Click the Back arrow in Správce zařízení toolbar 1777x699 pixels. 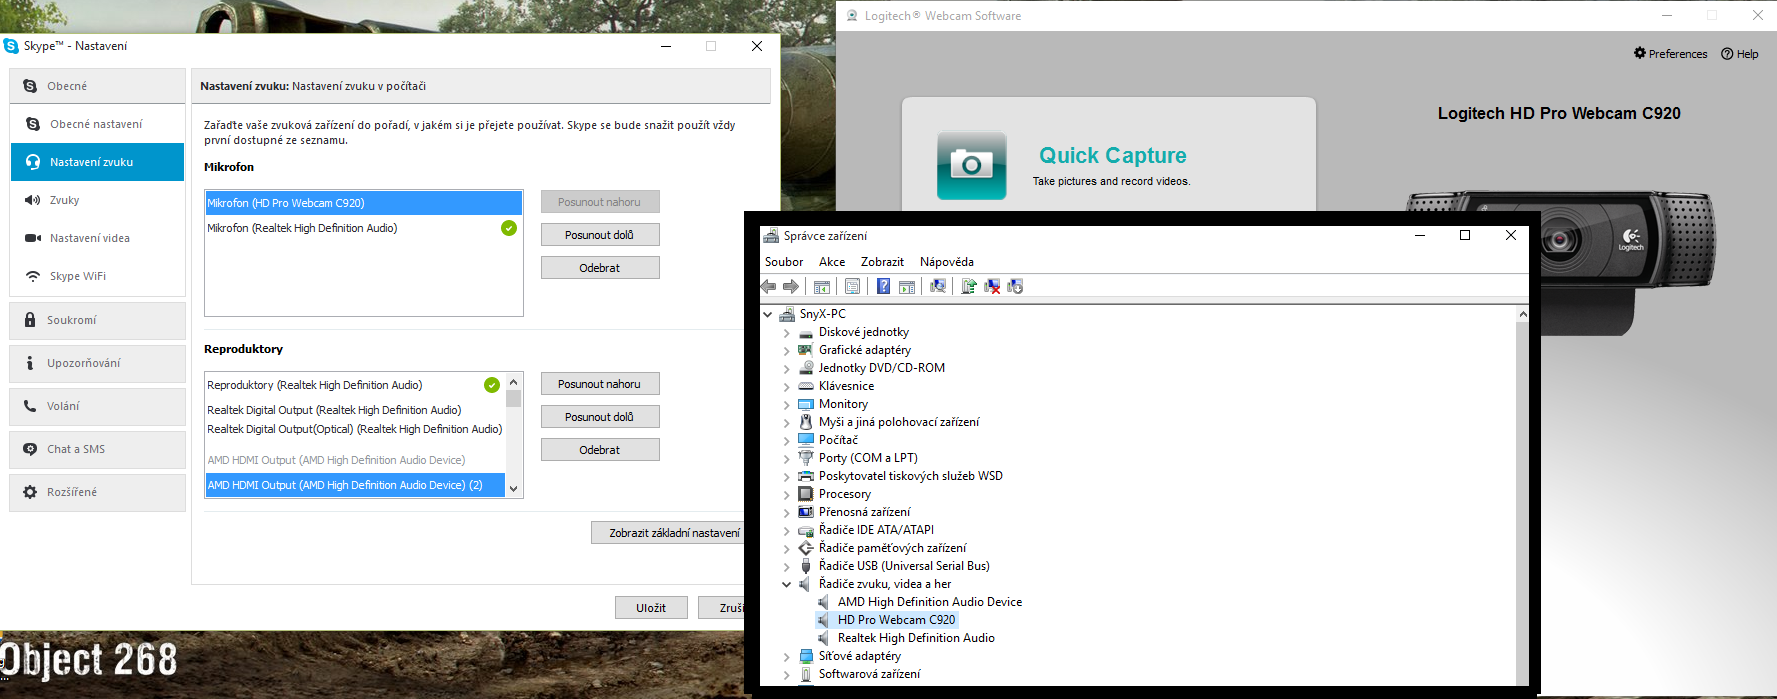point(768,287)
